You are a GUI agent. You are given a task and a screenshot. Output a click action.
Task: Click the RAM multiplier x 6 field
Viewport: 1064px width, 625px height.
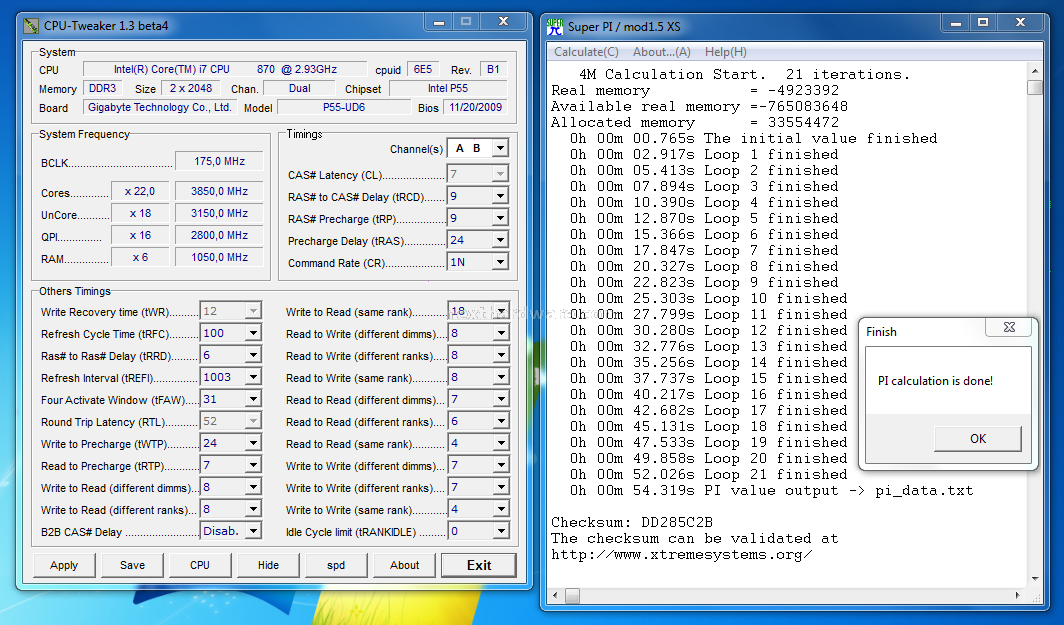[x=140, y=257]
